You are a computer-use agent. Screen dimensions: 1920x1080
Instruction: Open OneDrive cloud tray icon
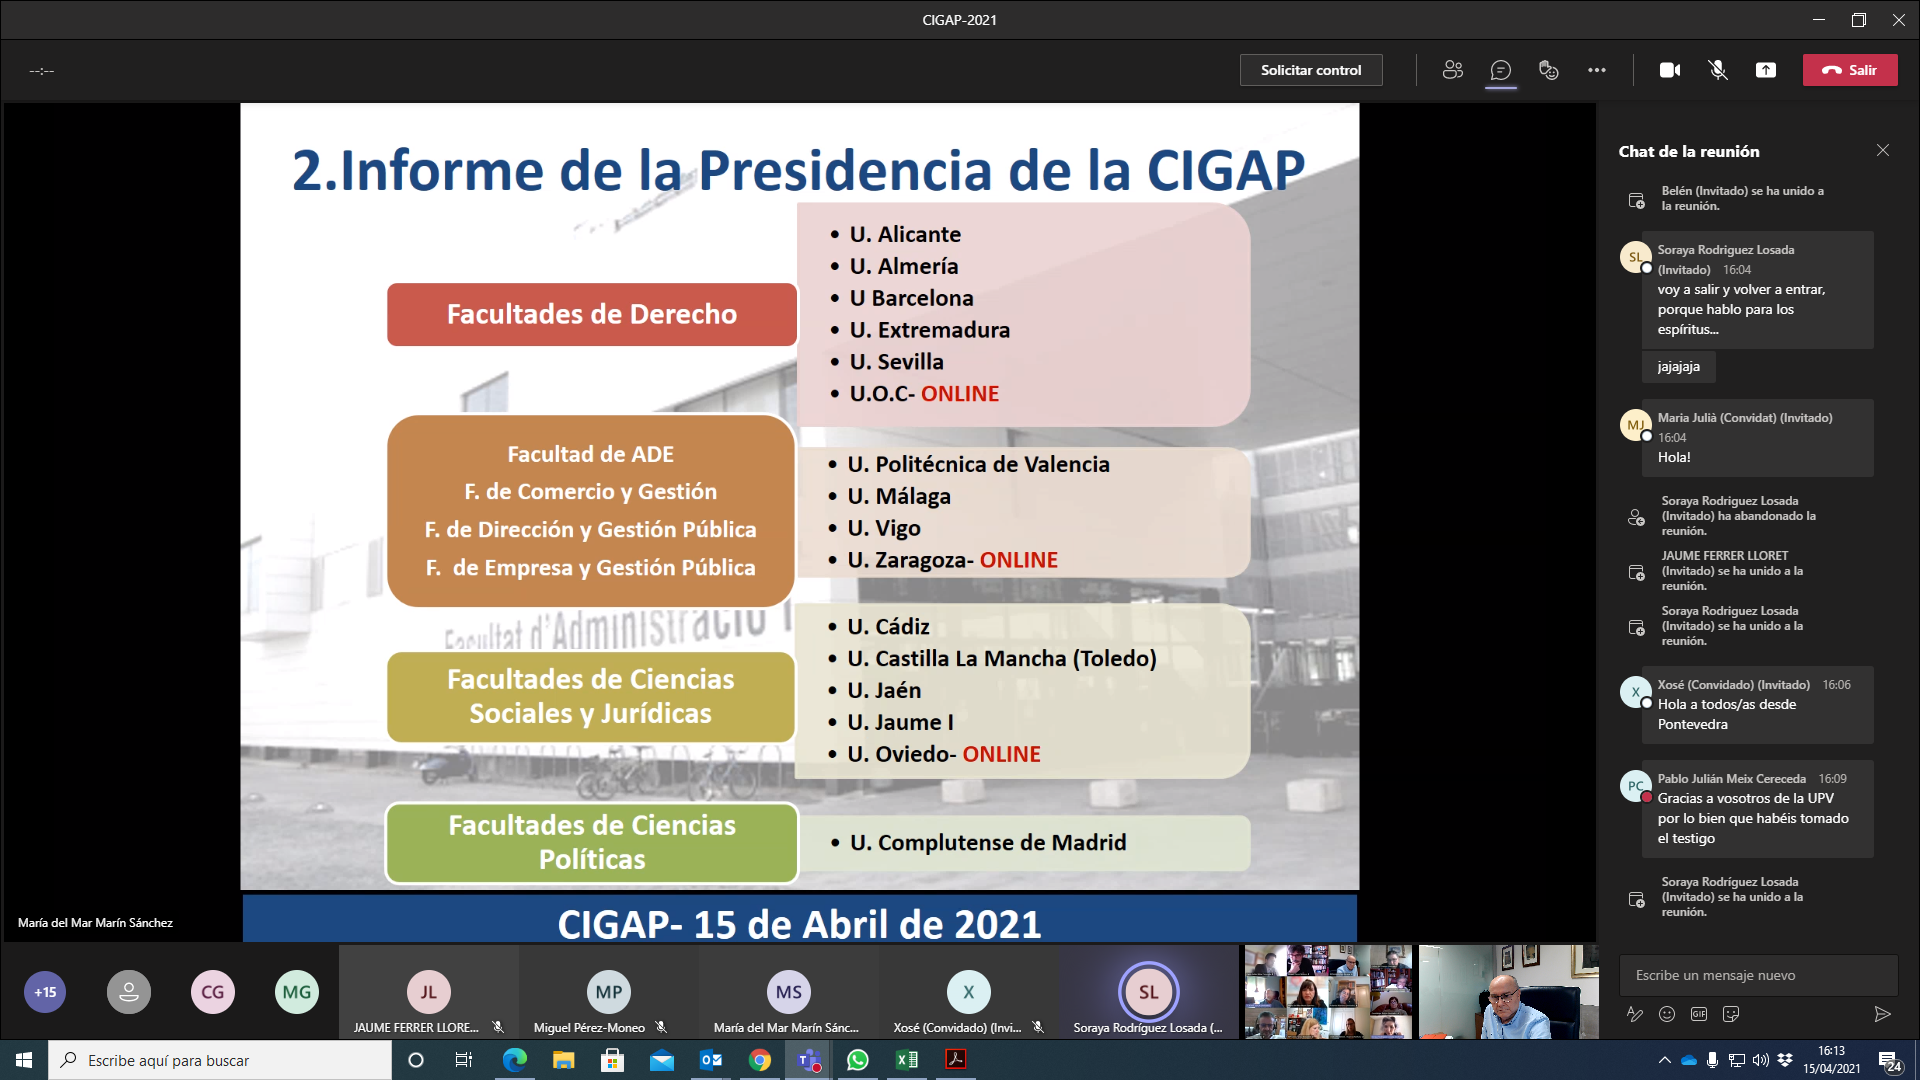click(1688, 1060)
